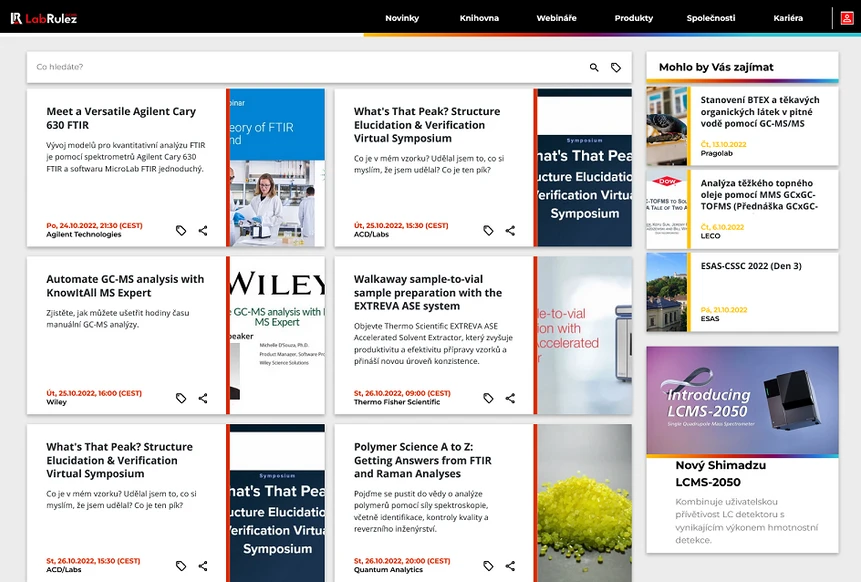Open 'ESAS-CSSC 2022 (Den 3)' article
861x582 pixels.
point(751,266)
